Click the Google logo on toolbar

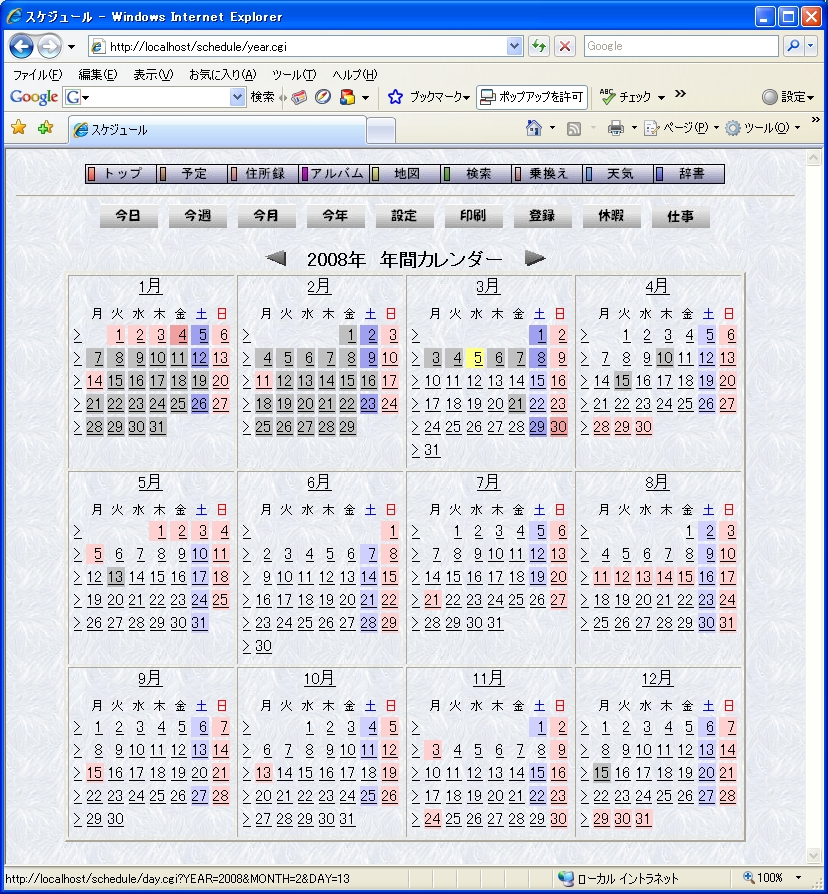(34, 97)
